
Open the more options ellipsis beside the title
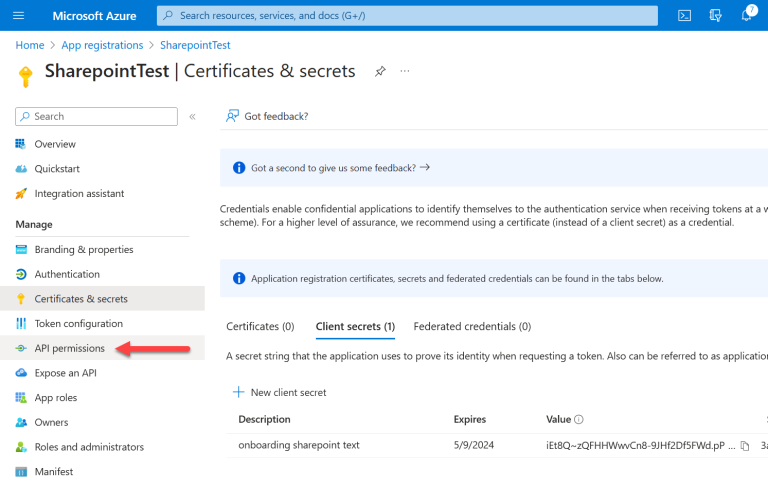pyautogui.click(x=405, y=72)
